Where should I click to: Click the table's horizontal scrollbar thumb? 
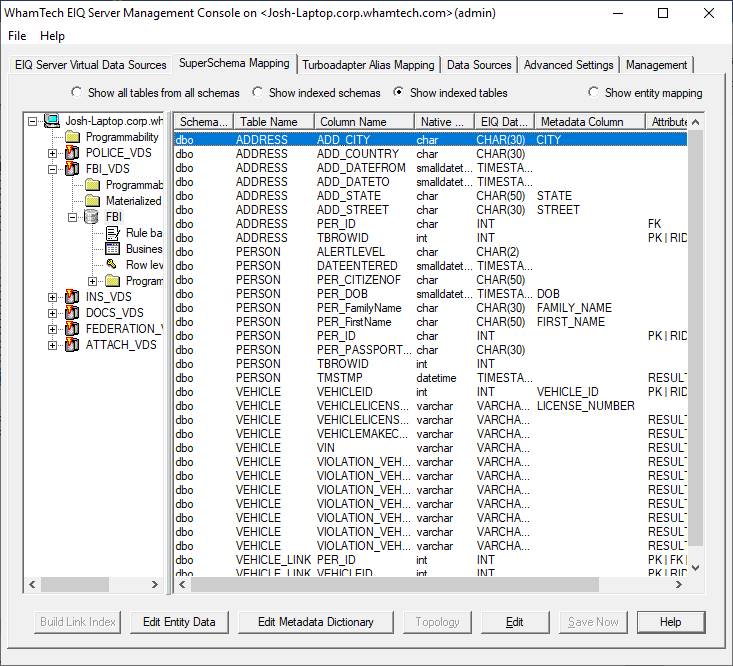pyautogui.click(x=395, y=584)
